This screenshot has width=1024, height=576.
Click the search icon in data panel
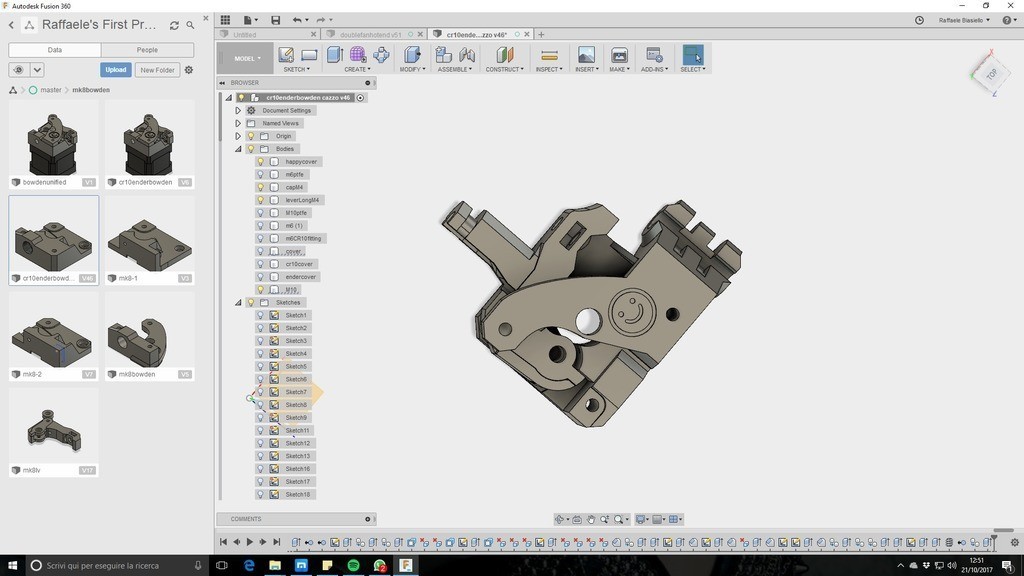(x=191, y=25)
